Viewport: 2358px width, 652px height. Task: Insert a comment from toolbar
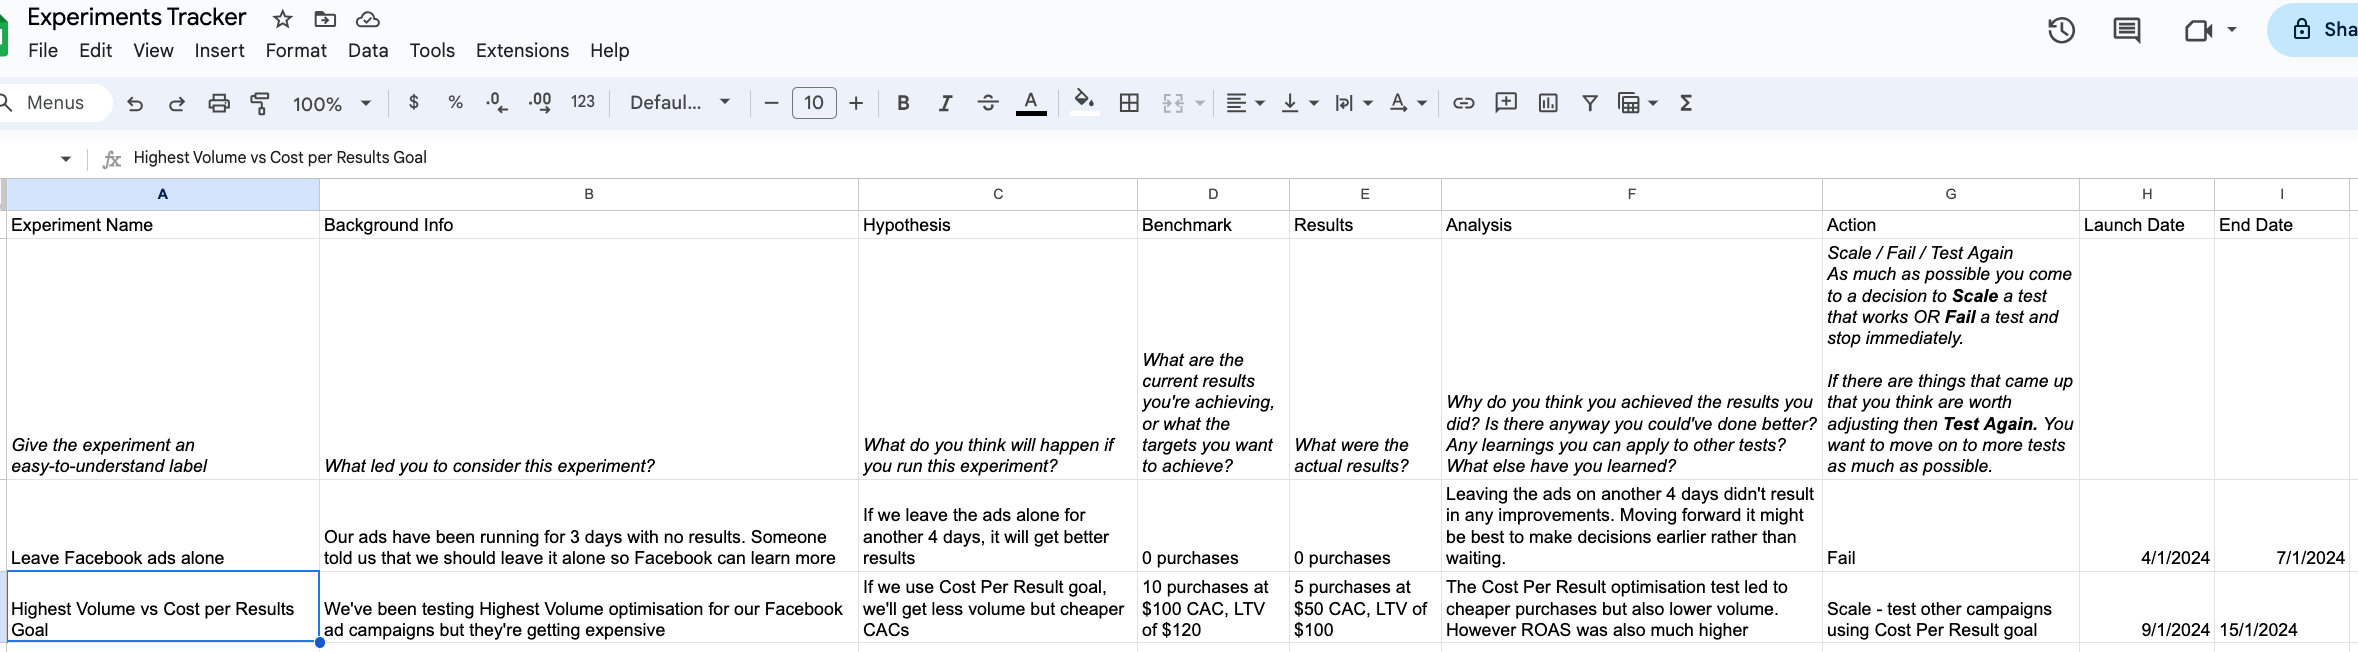point(1506,102)
